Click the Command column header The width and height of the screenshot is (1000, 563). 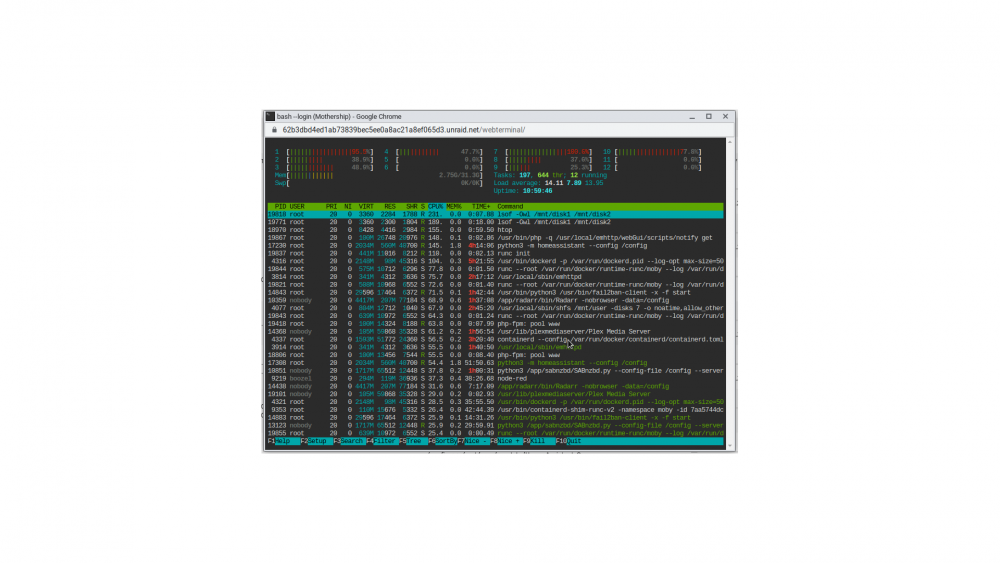coord(510,207)
